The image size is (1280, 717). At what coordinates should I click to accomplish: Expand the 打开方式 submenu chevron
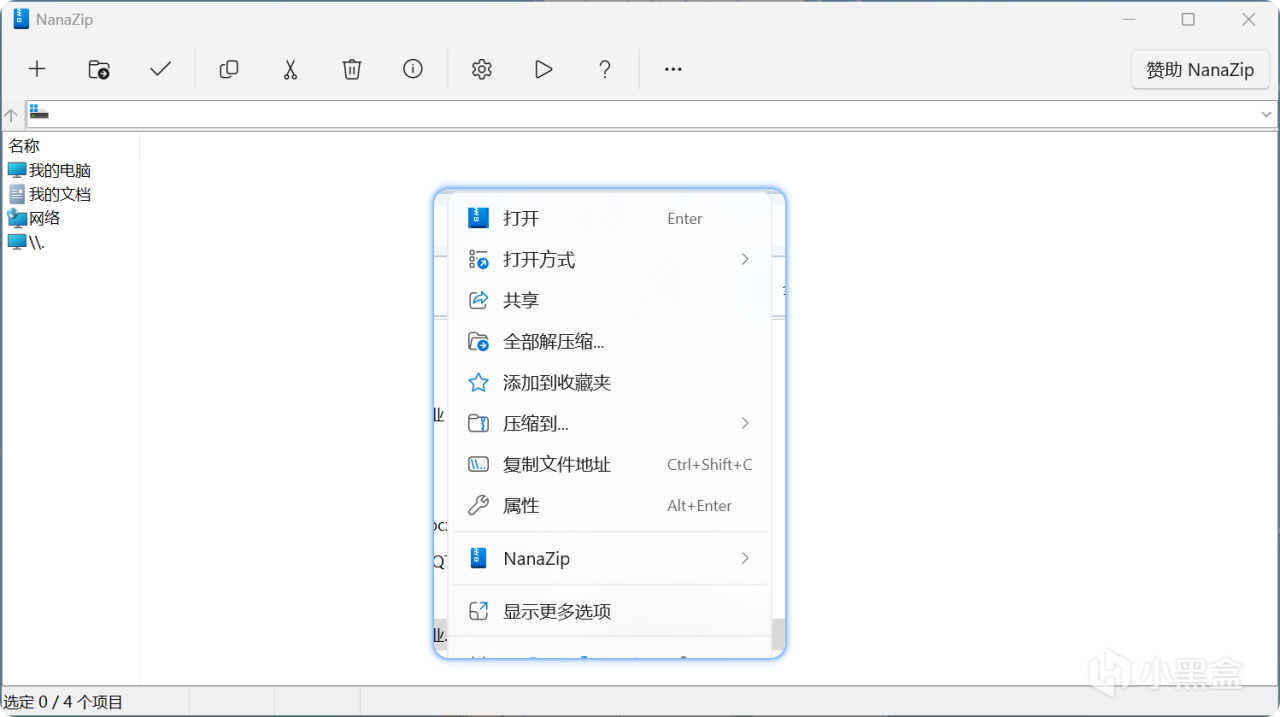tap(745, 259)
